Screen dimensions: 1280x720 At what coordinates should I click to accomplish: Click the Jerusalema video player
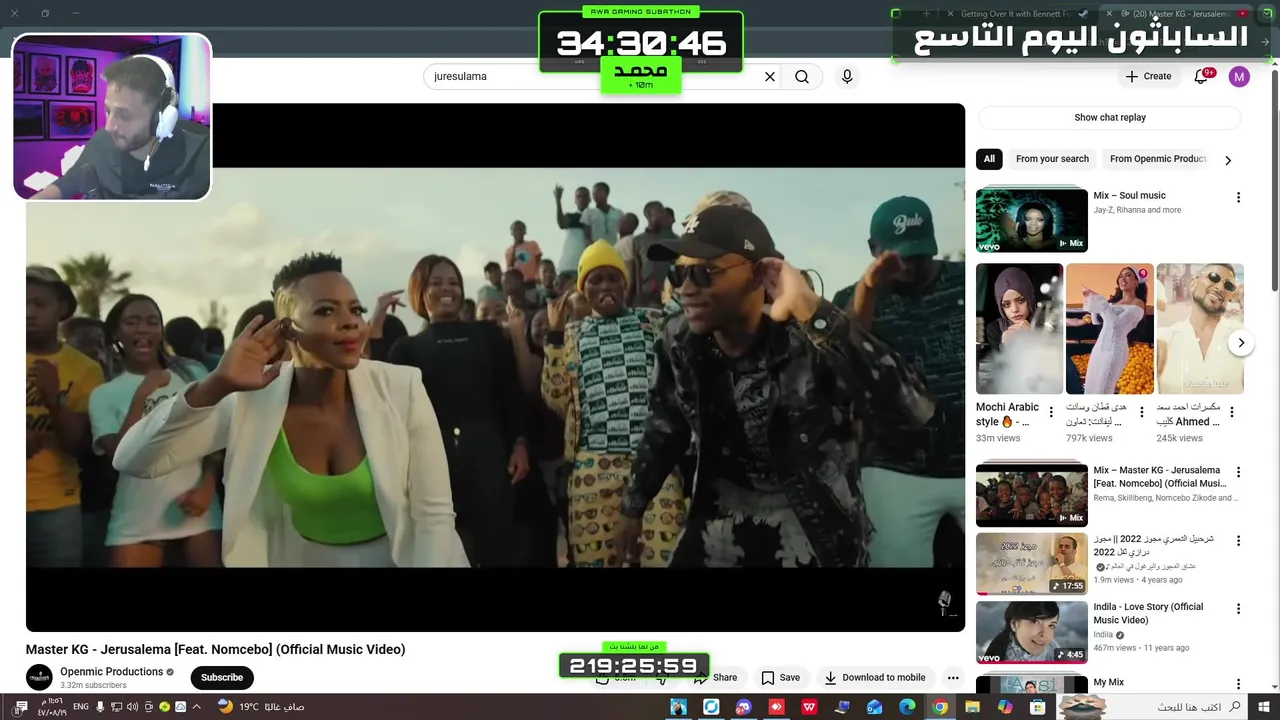coord(495,367)
